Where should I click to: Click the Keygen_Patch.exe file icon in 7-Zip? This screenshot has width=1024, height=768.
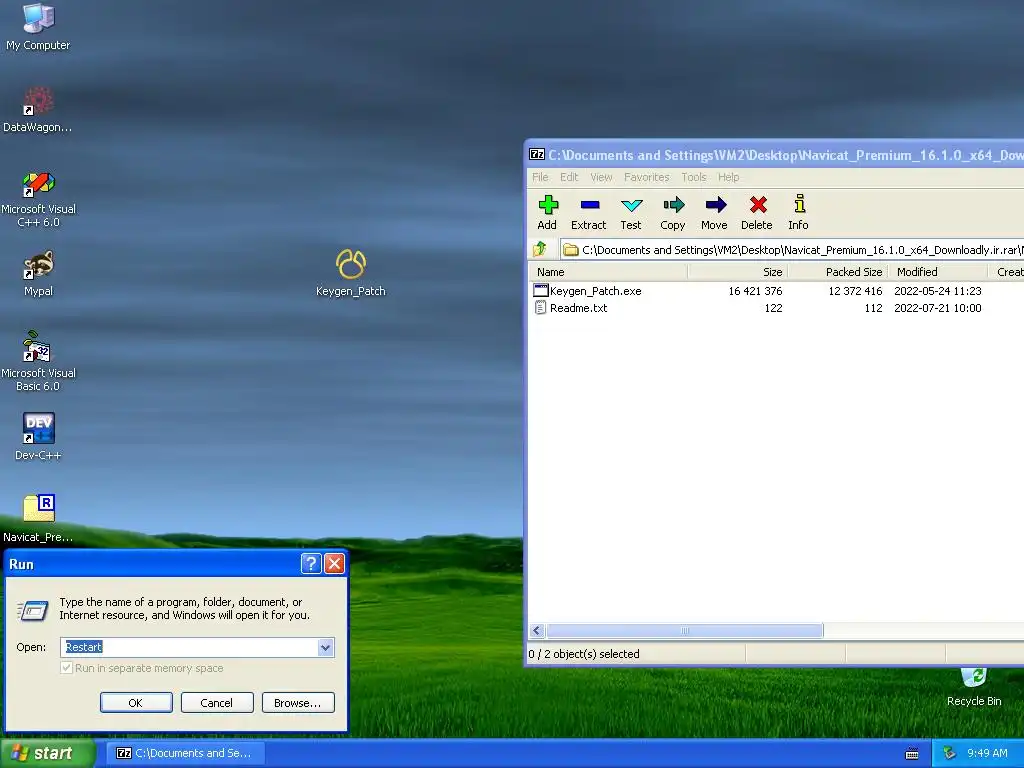click(x=541, y=291)
